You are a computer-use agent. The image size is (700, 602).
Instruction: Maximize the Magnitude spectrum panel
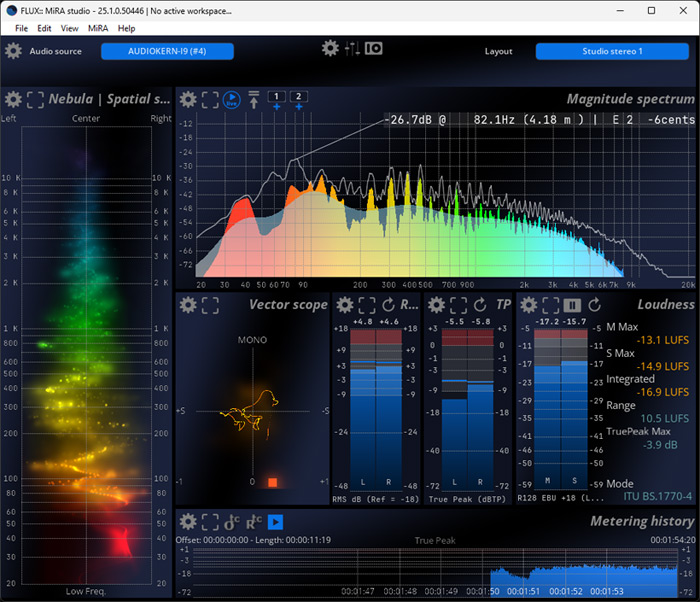210,100
